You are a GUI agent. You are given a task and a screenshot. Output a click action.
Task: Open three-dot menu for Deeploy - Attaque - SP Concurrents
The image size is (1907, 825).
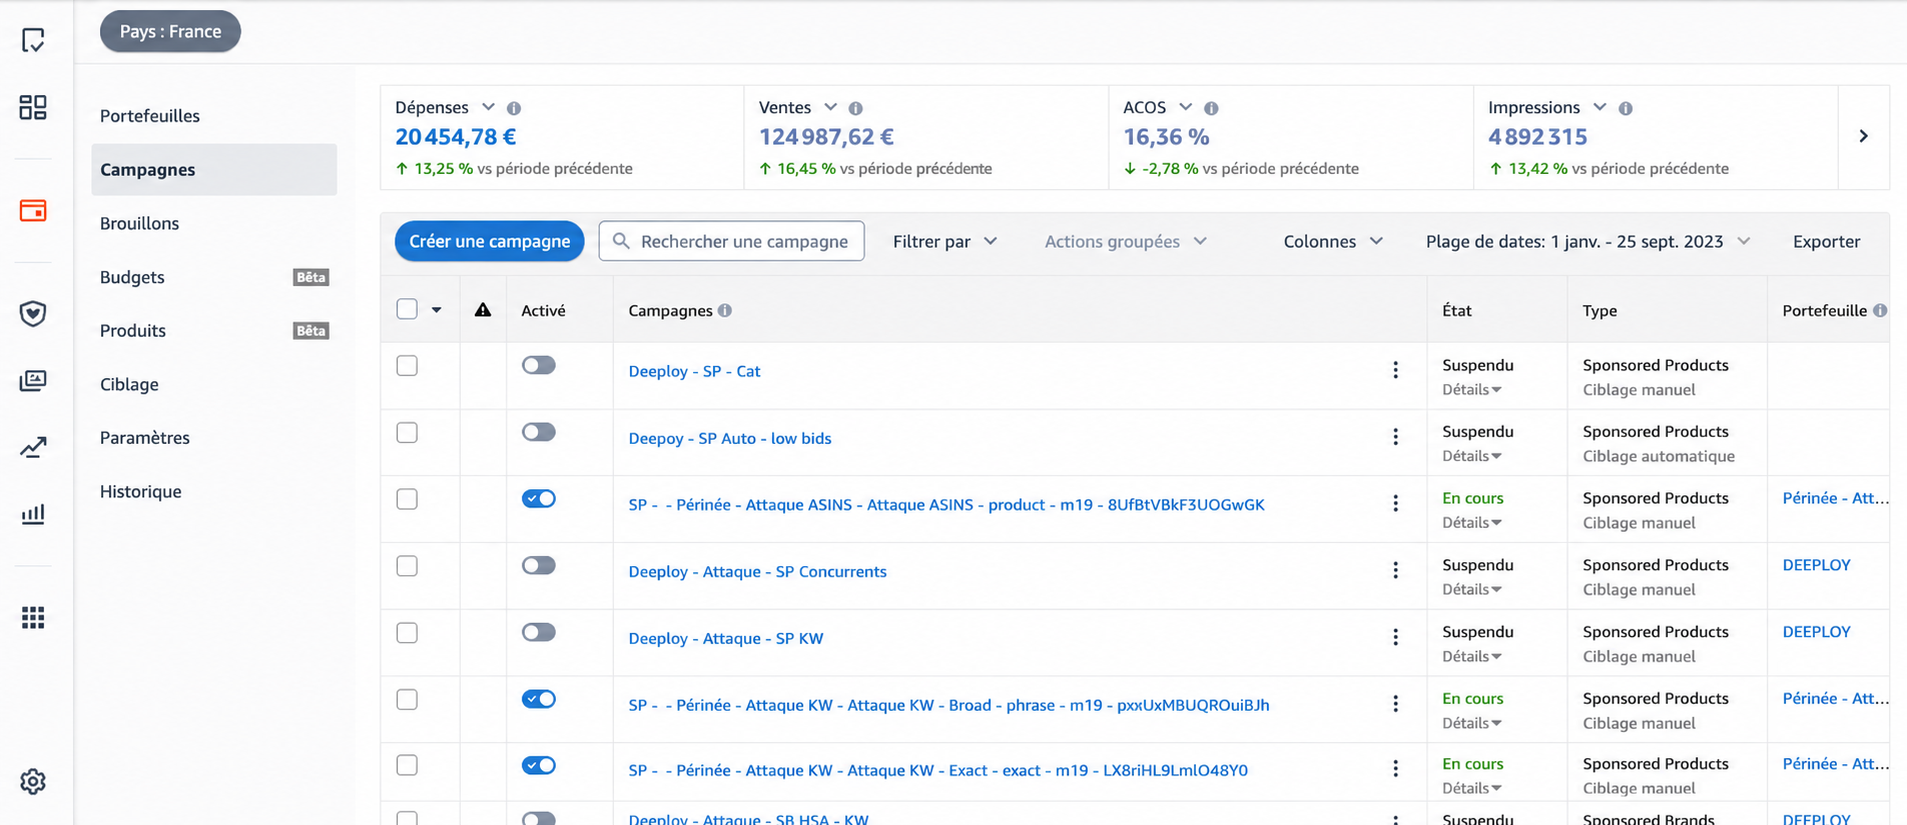pos(1396,571)
